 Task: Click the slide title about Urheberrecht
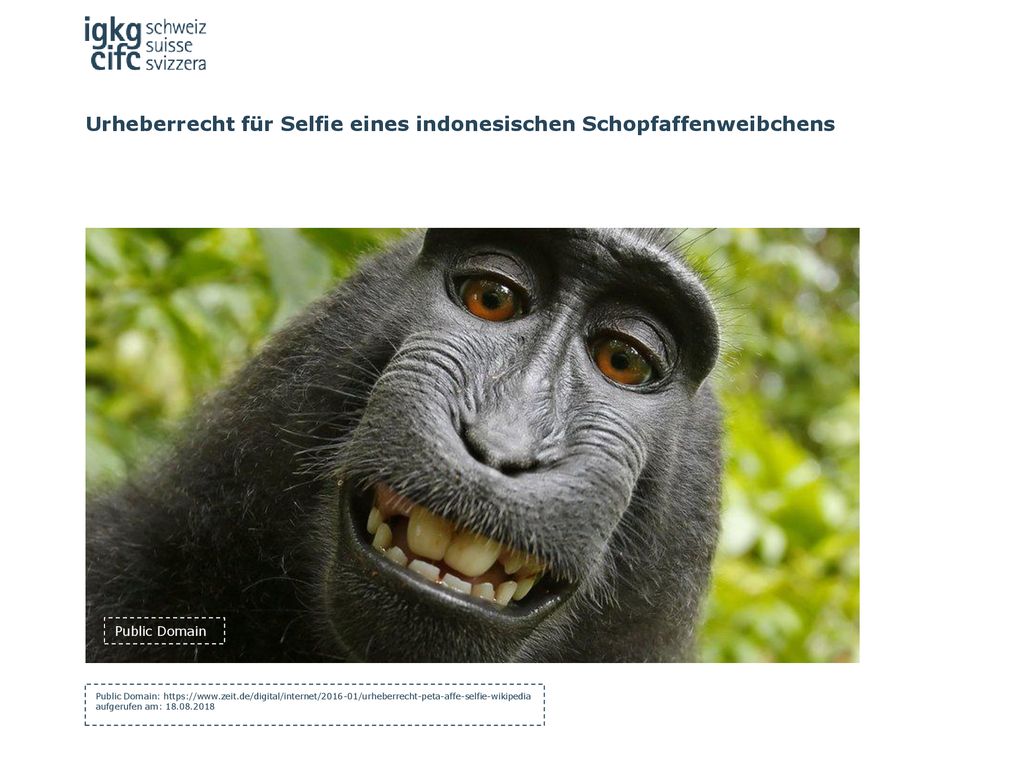coord(460,123)
